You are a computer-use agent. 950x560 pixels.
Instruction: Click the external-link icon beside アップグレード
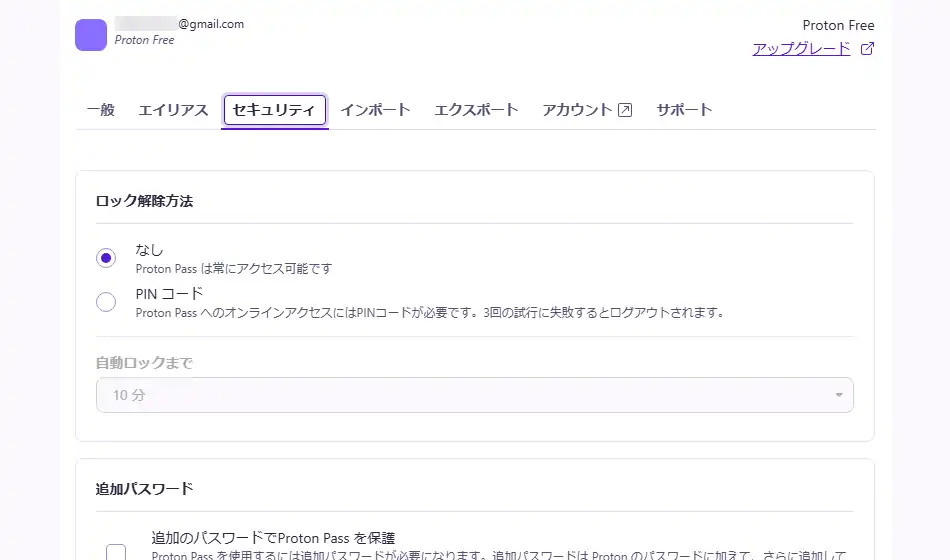point(867,48)
